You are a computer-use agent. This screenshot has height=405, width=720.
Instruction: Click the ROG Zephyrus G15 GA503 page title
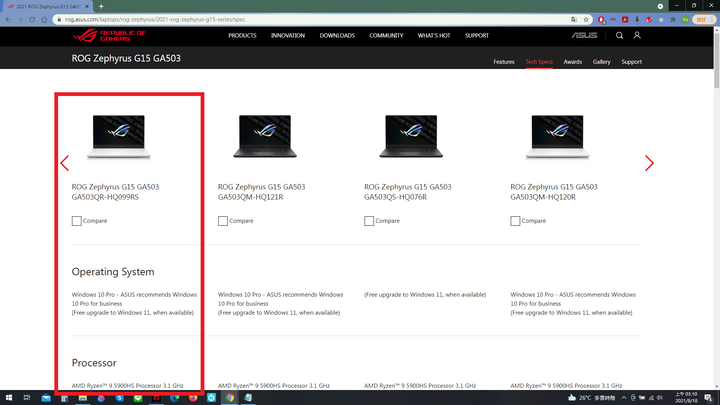(126, 58)
